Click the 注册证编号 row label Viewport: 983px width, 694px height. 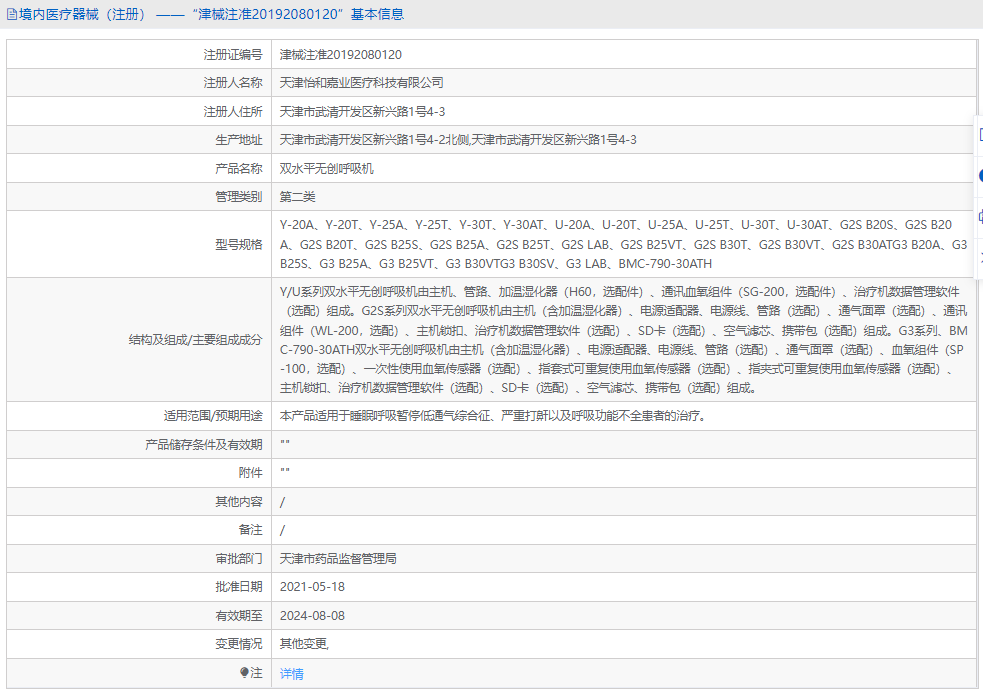click(x=233, y=55)
